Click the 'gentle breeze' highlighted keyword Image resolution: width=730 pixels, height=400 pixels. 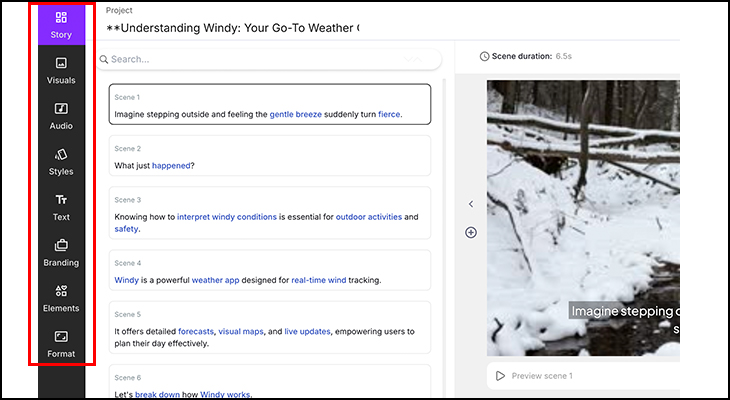(x=295, y=115)
